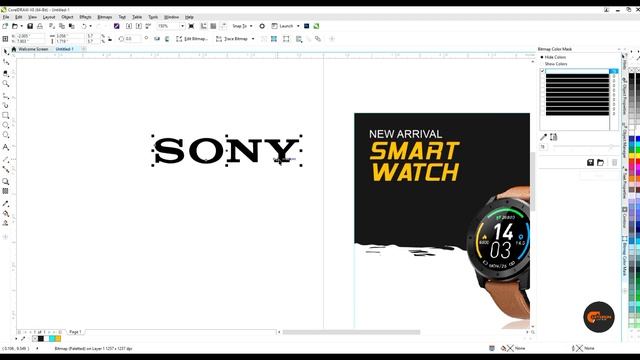Click the cyan swatch in document palette

coord(52,338)
